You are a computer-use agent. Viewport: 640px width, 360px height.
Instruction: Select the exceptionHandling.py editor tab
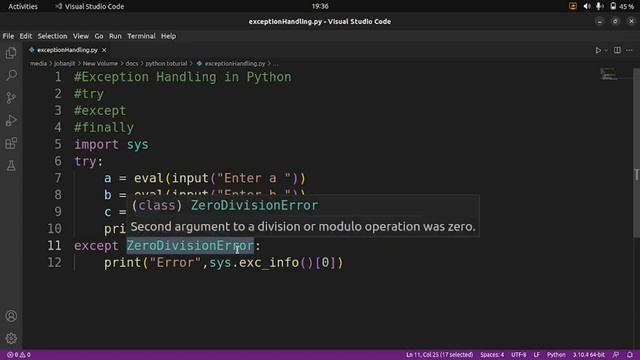[67, 50]
